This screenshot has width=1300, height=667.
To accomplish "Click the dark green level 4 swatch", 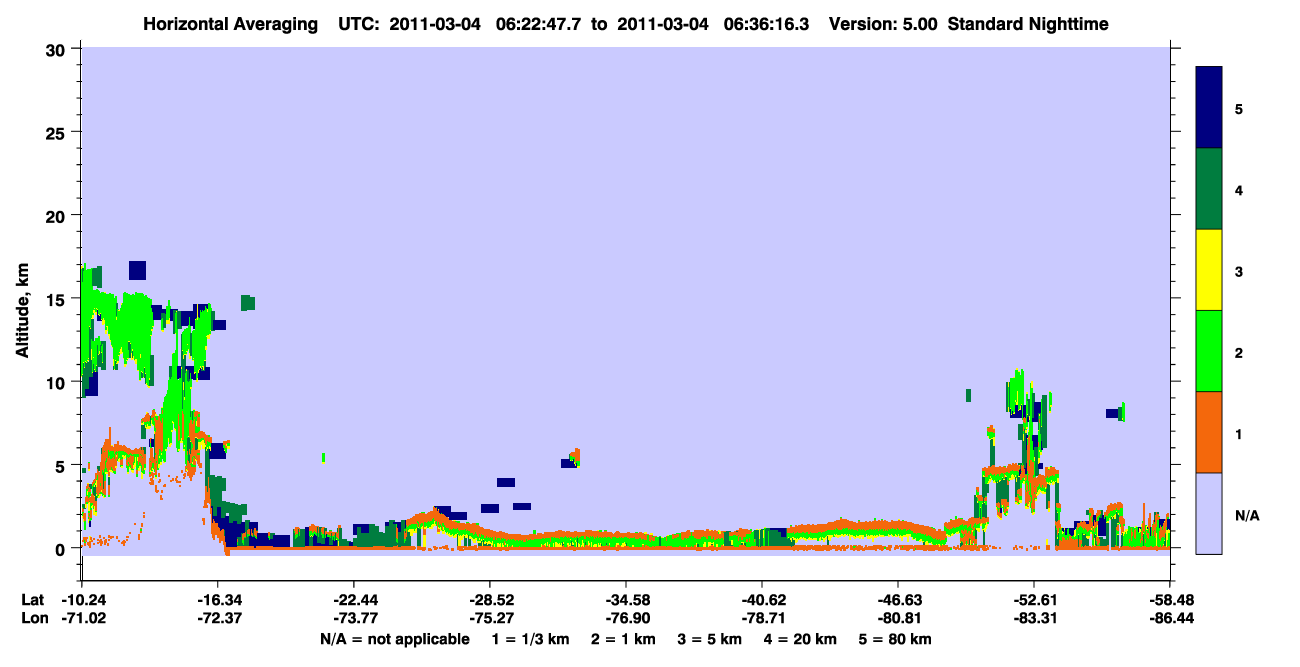I will 1209,189.
